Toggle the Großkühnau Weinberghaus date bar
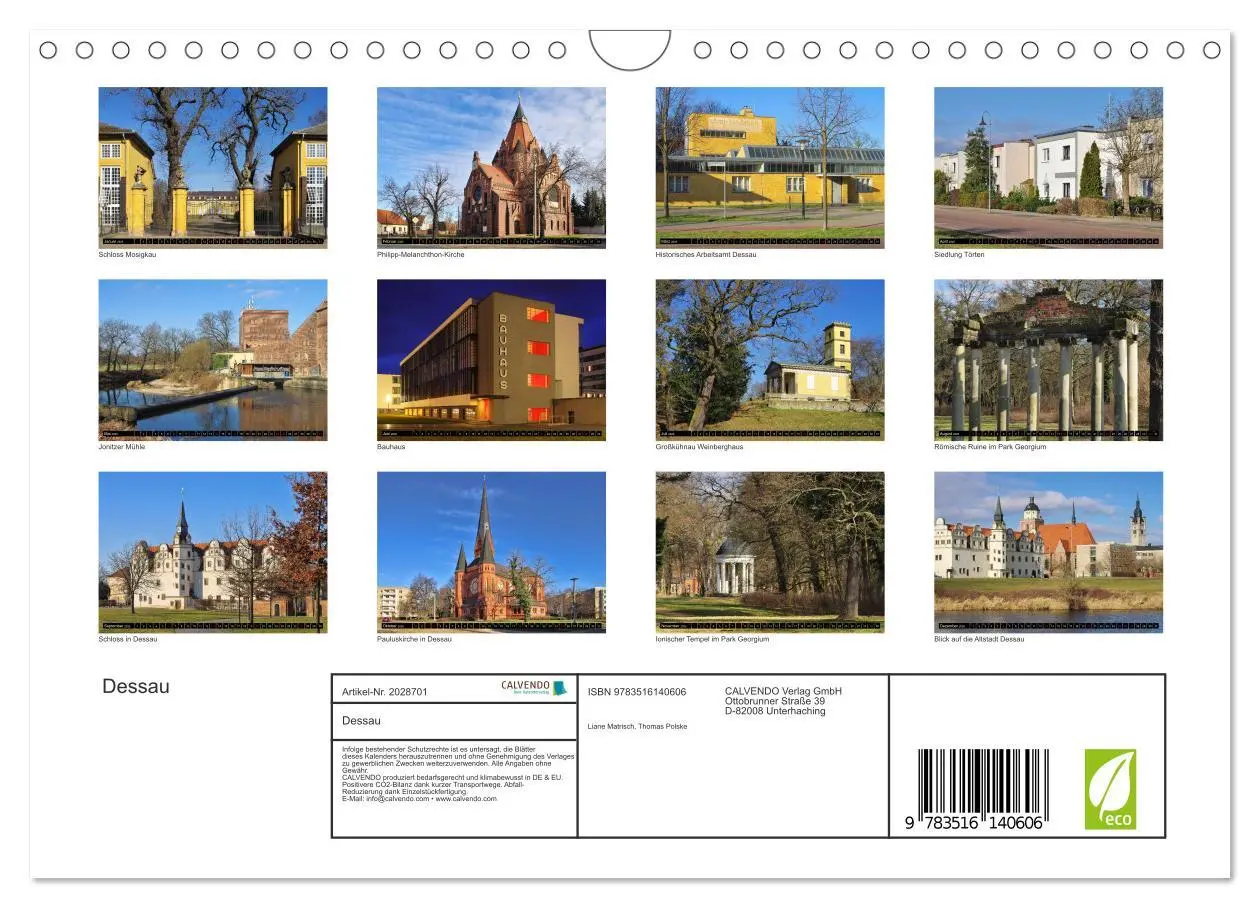 [770, 434]
